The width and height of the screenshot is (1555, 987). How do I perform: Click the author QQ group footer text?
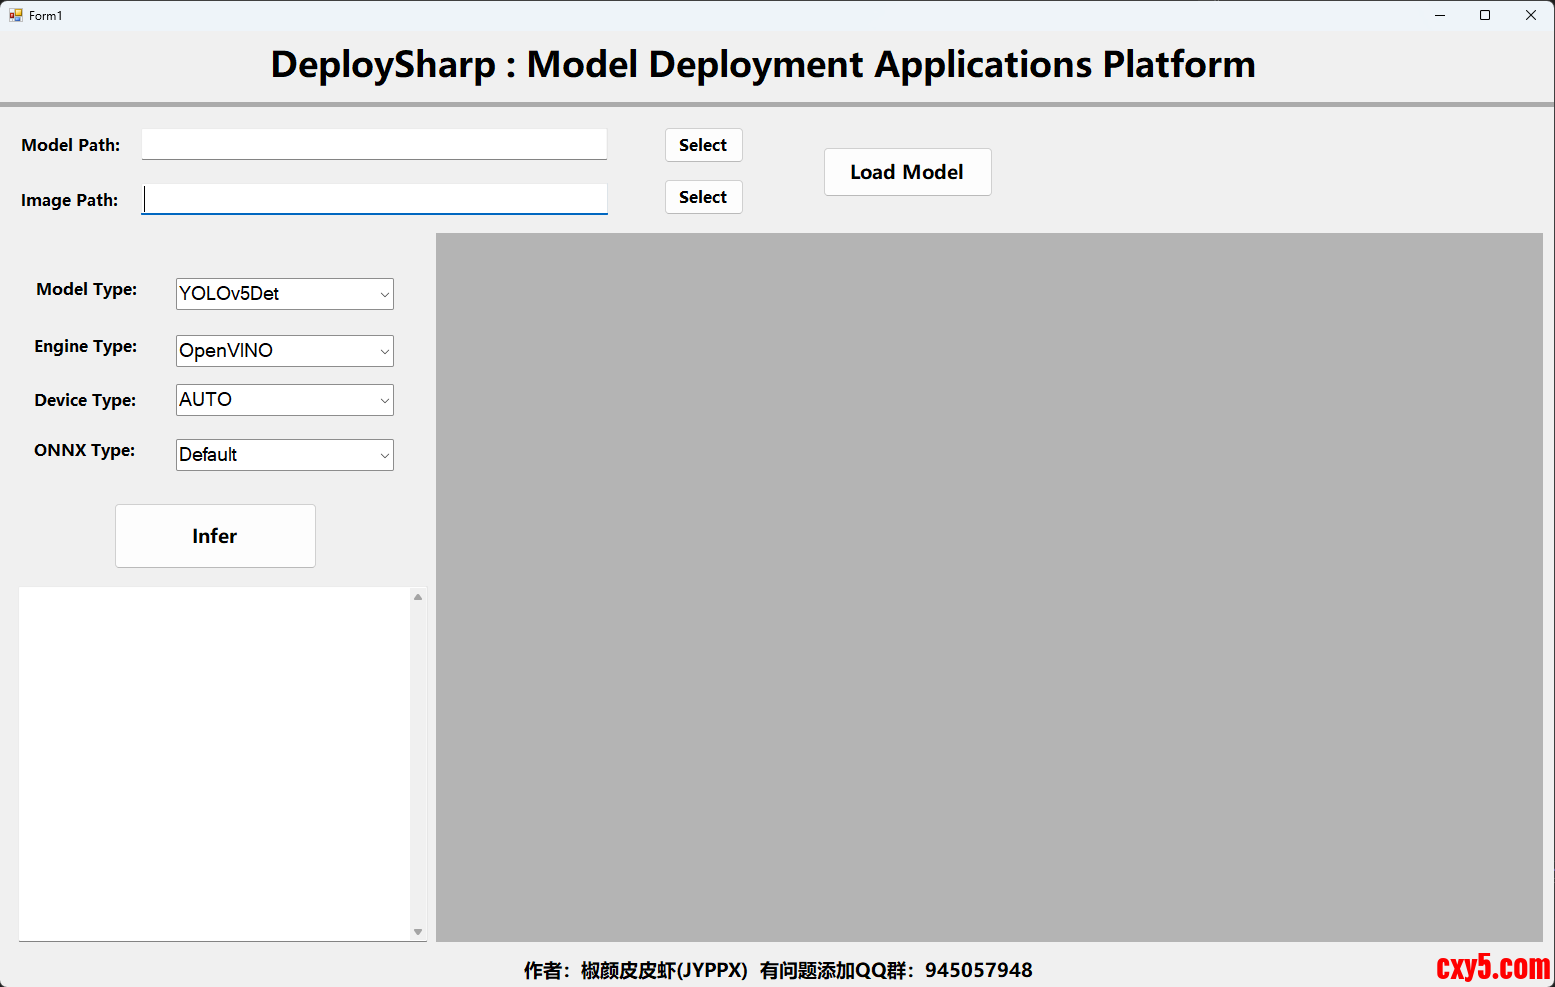[777, 970]
